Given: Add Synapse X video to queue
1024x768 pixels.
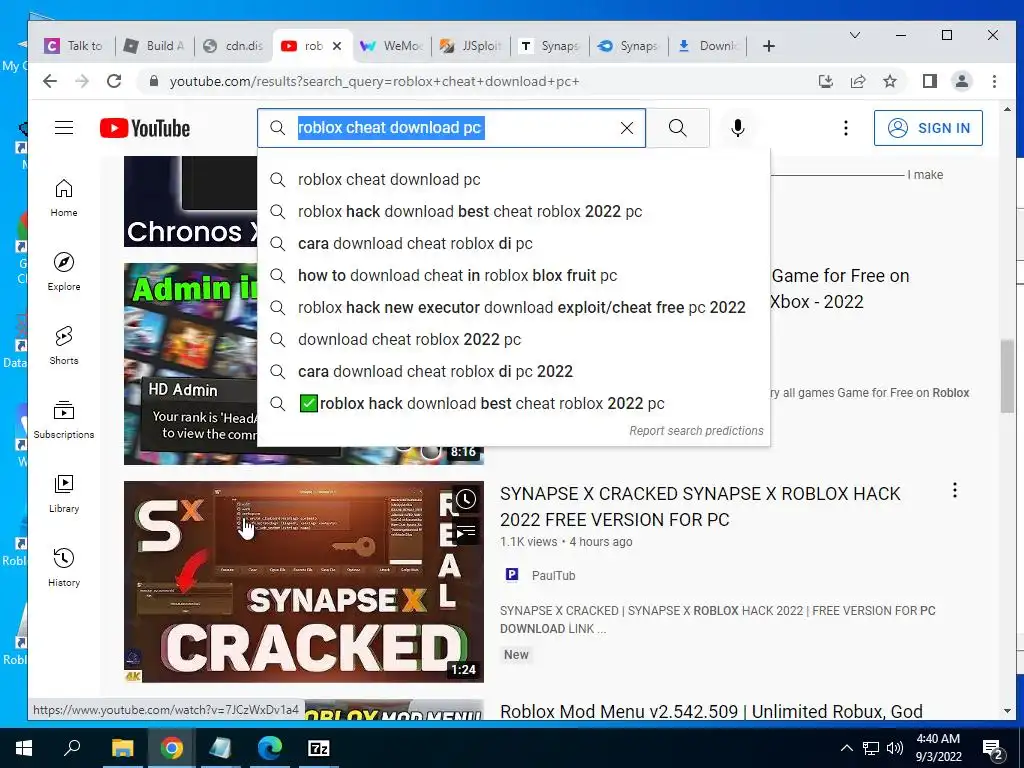Looking at the screenshot, I should (x=466, y=532).
